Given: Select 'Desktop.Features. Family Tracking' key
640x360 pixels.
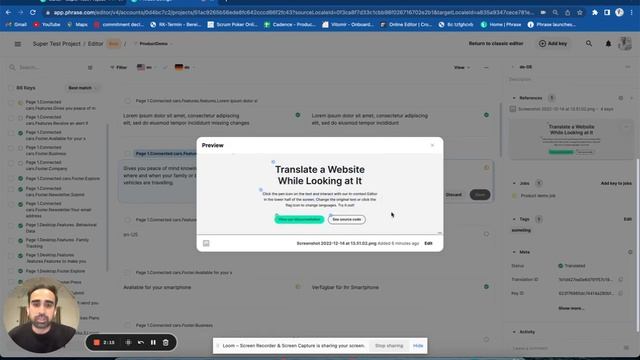Looking at the screenshot, I should tap(57, 243).
